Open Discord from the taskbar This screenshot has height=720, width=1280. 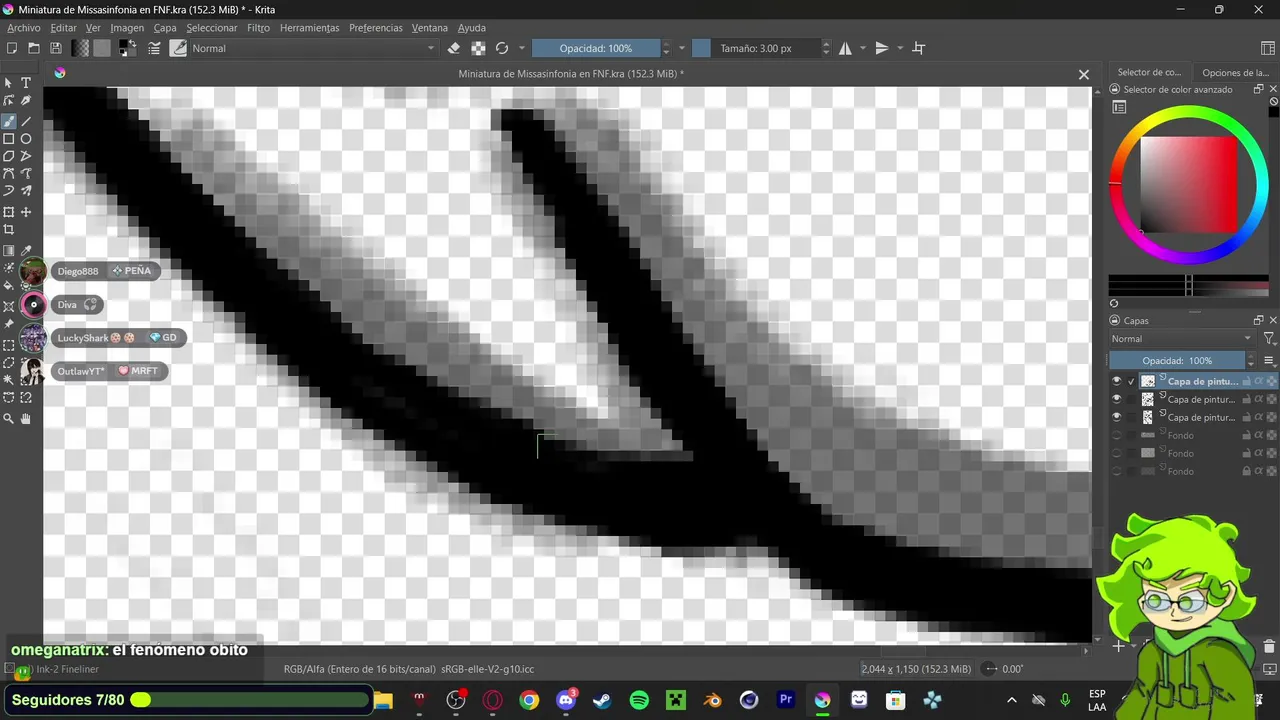tap(566, 700)
